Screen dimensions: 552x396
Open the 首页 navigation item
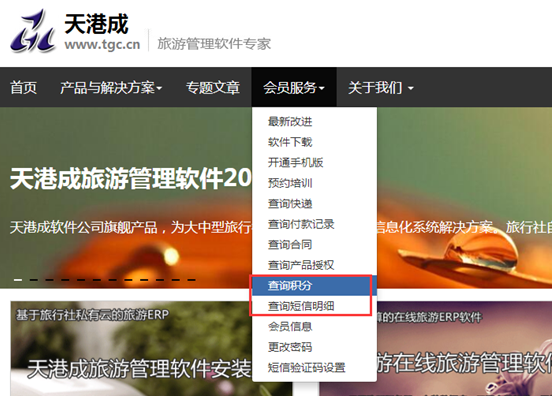tap(23, 87)
